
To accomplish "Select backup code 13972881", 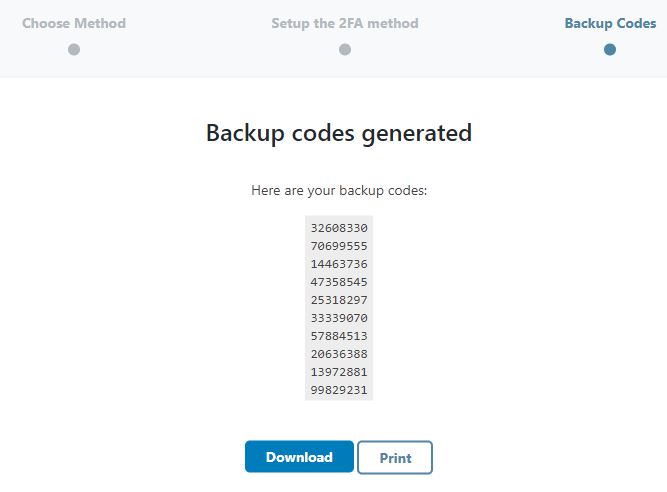I will pos(339,372).
